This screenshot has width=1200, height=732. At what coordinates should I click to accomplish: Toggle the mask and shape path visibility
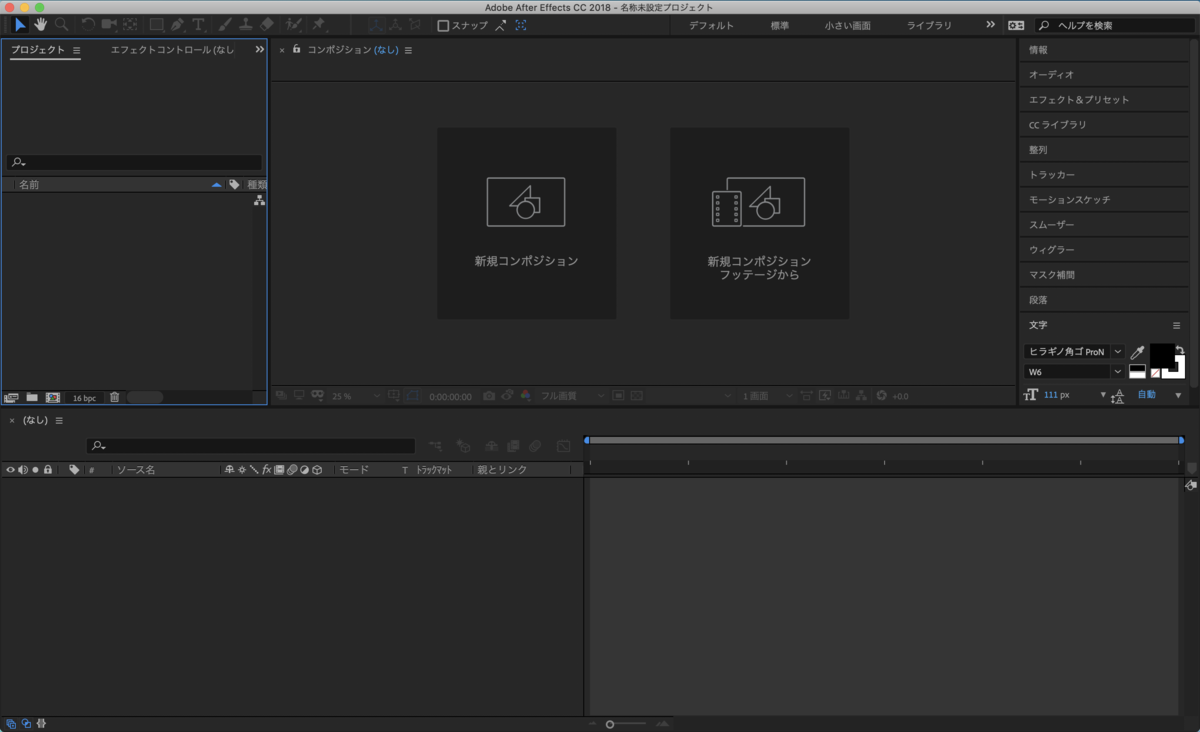pos(412,396)
